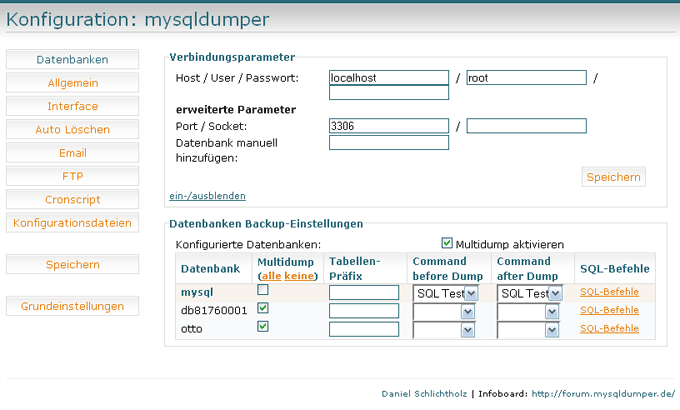
Task: Open Command after Dump dropdown for mysql
Action: coord(530,293)
